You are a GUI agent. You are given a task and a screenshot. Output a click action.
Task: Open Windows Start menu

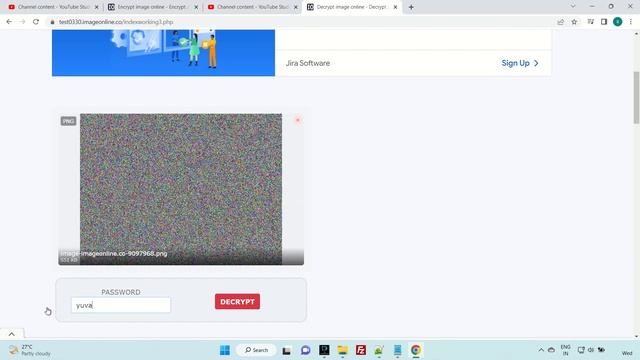tap(225, 350)
